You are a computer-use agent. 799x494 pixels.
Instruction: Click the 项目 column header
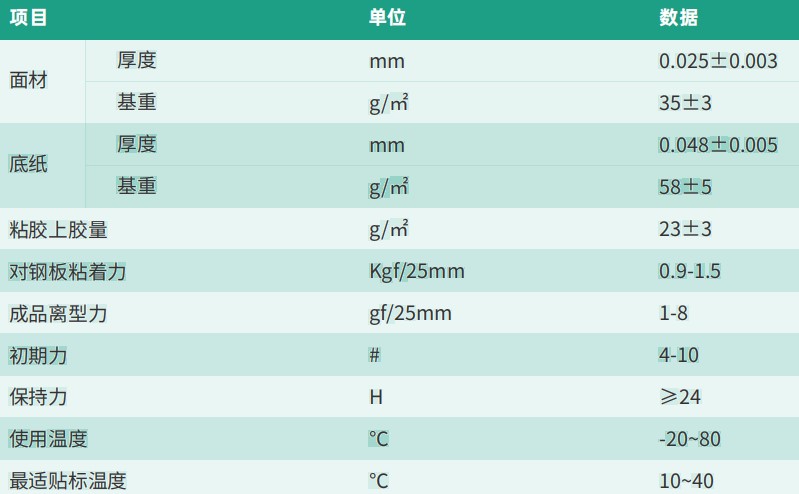point(29,18)
